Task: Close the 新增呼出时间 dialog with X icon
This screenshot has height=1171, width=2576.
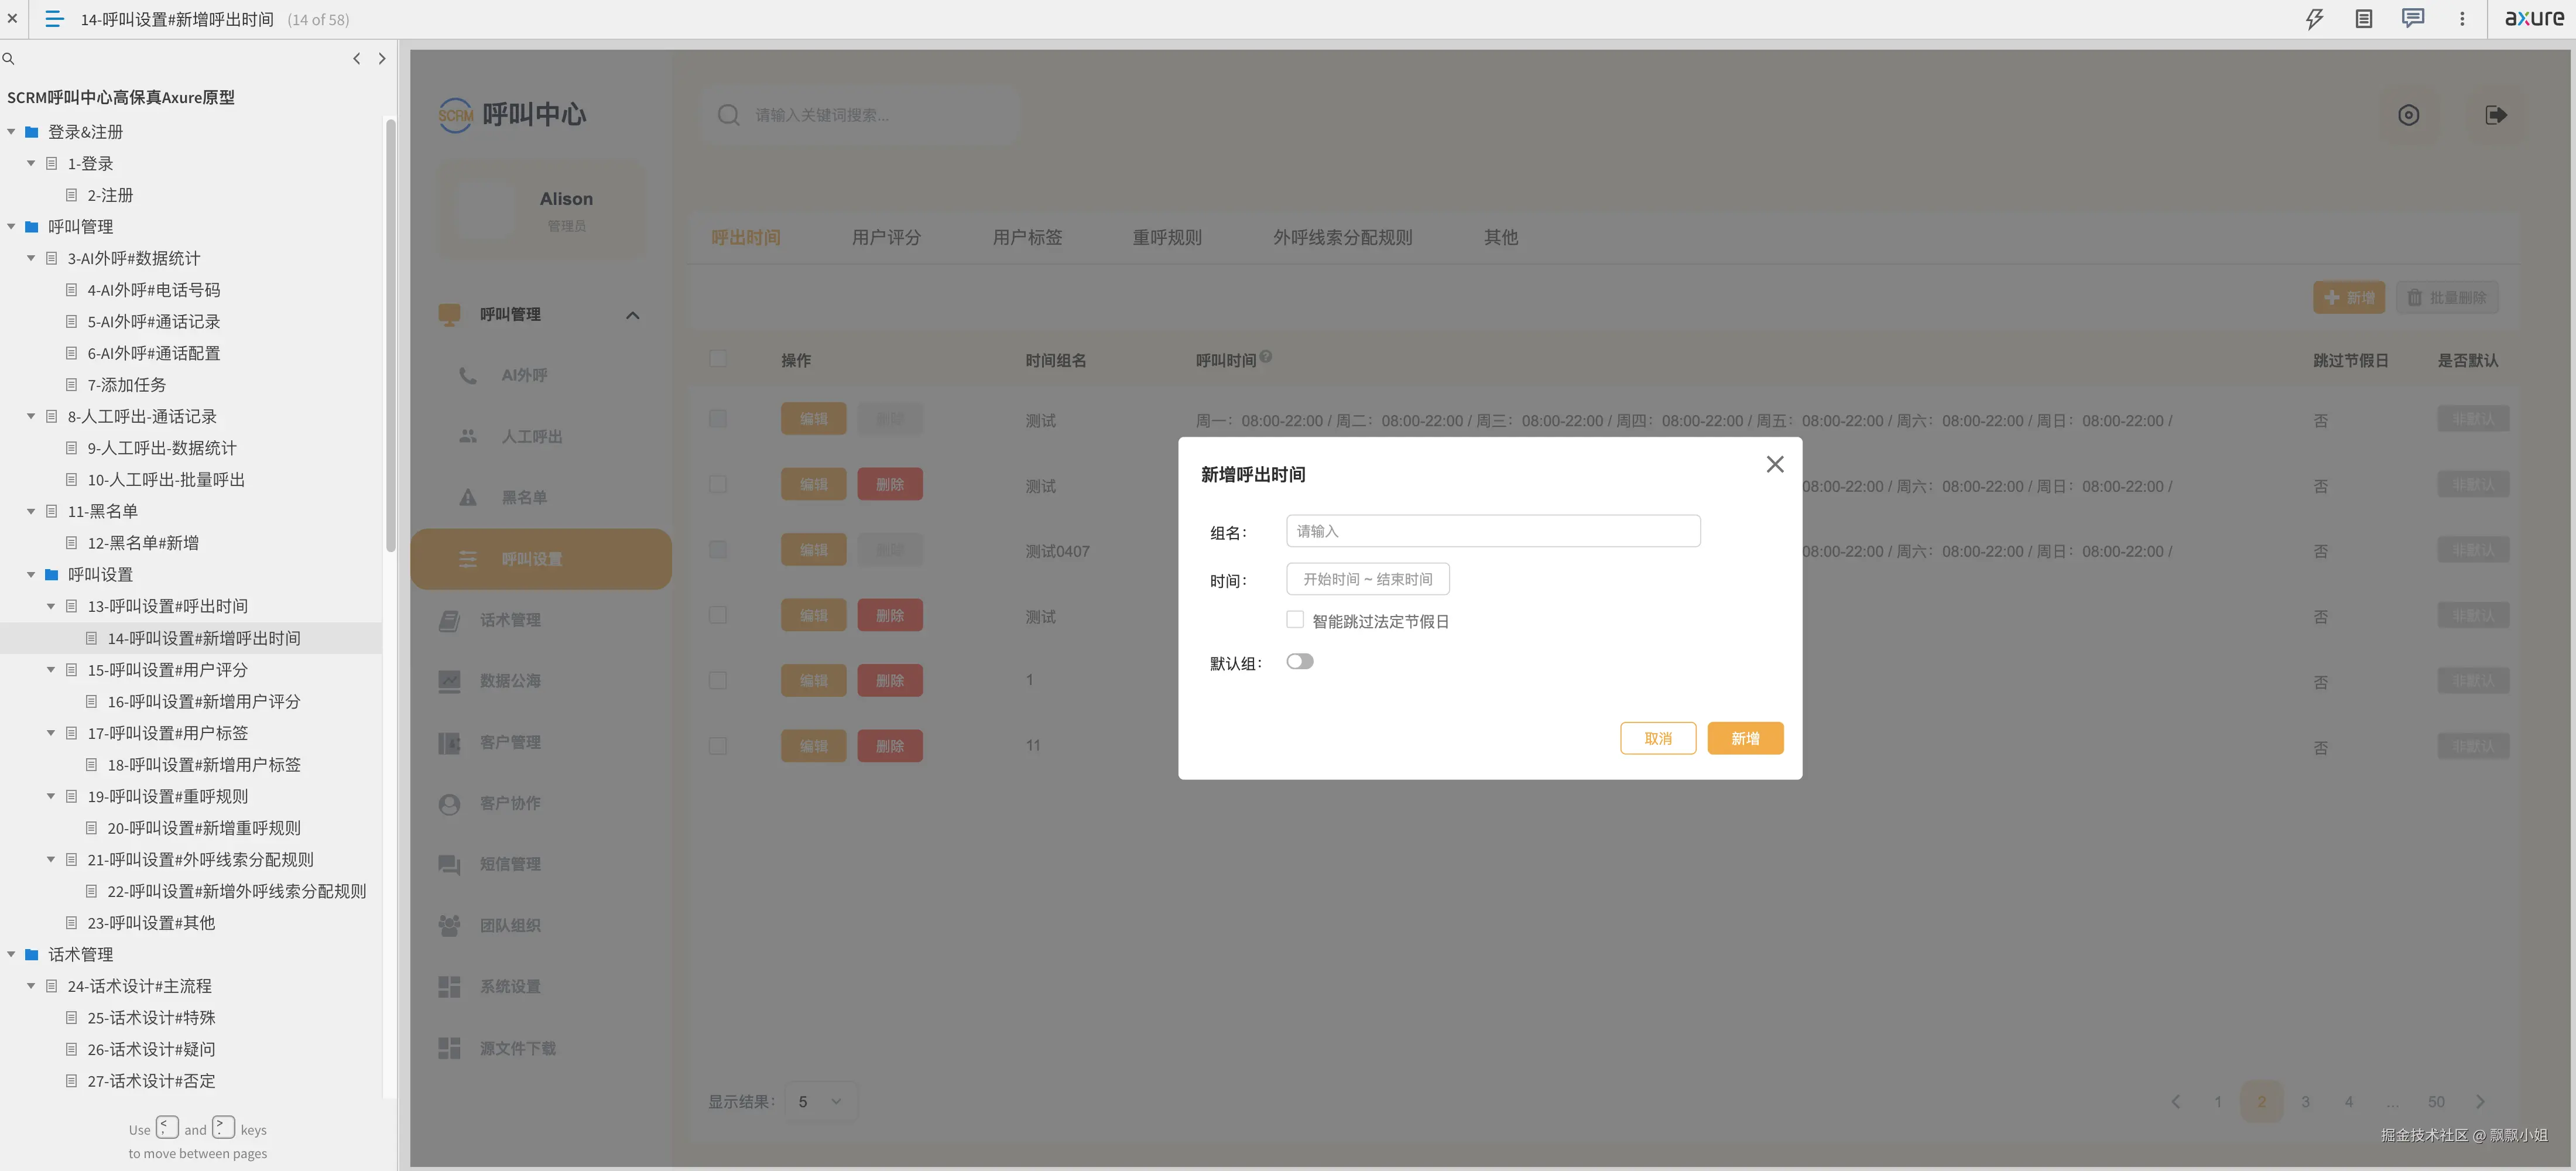Action: point(1774,464)
